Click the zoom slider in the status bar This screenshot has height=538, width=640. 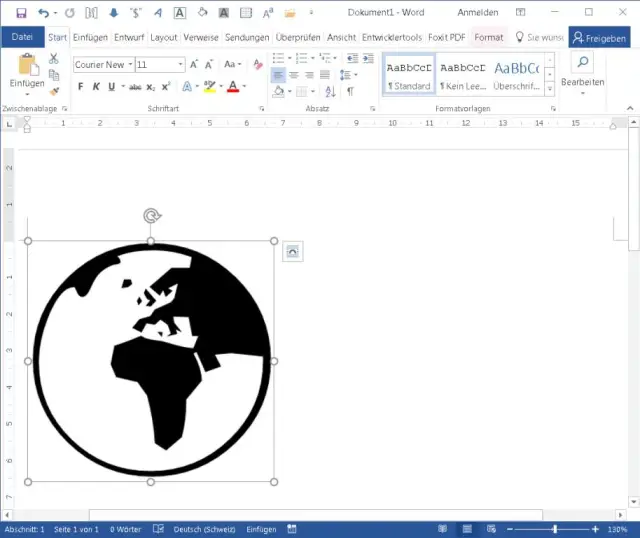556,528
